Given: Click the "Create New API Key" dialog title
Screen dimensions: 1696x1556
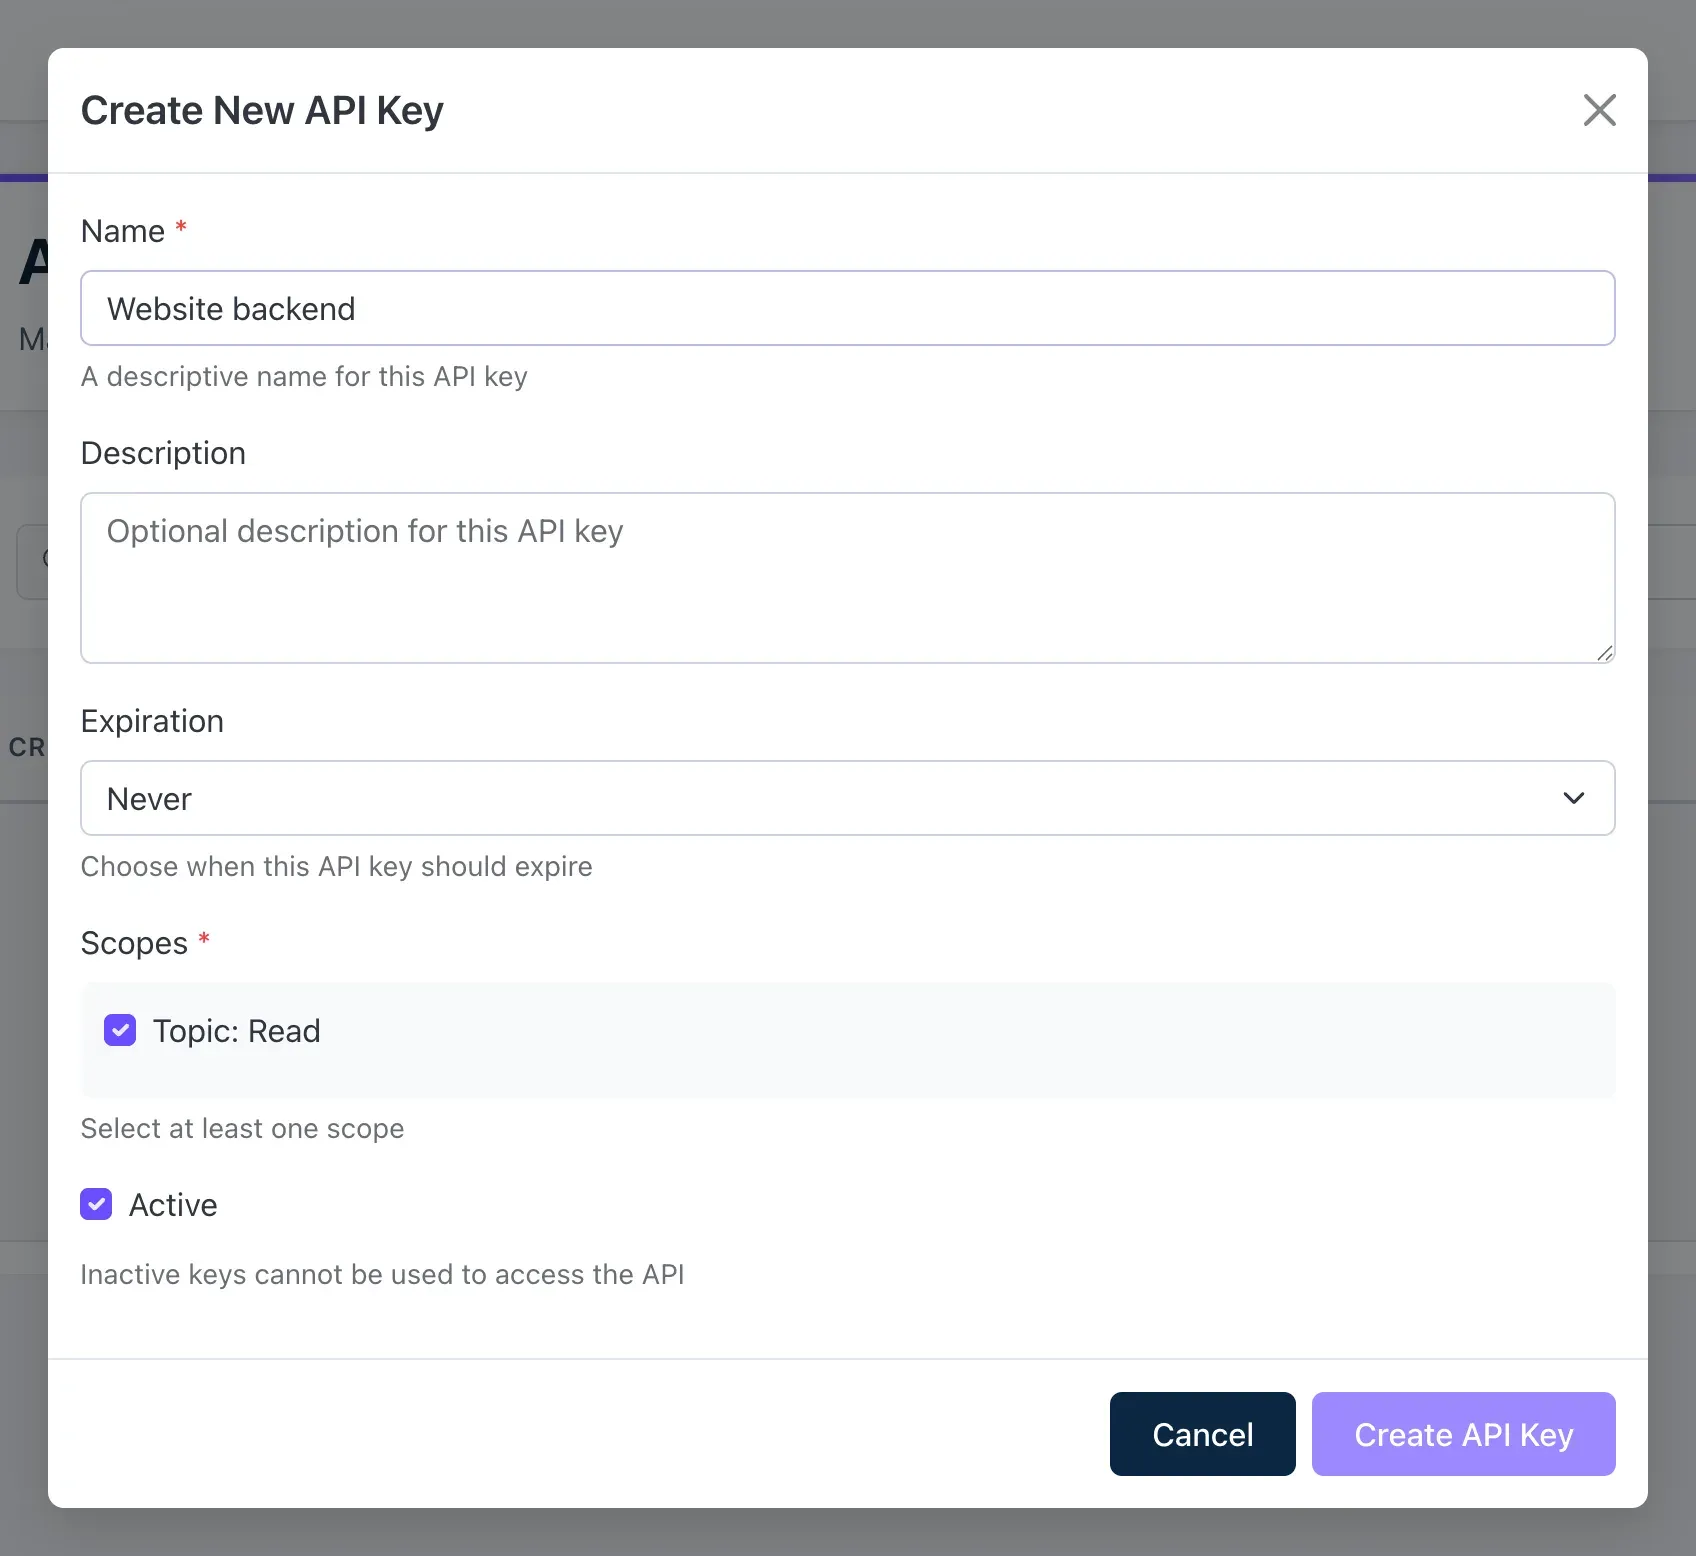Looking at the screenshot, I should click(262, 110).
